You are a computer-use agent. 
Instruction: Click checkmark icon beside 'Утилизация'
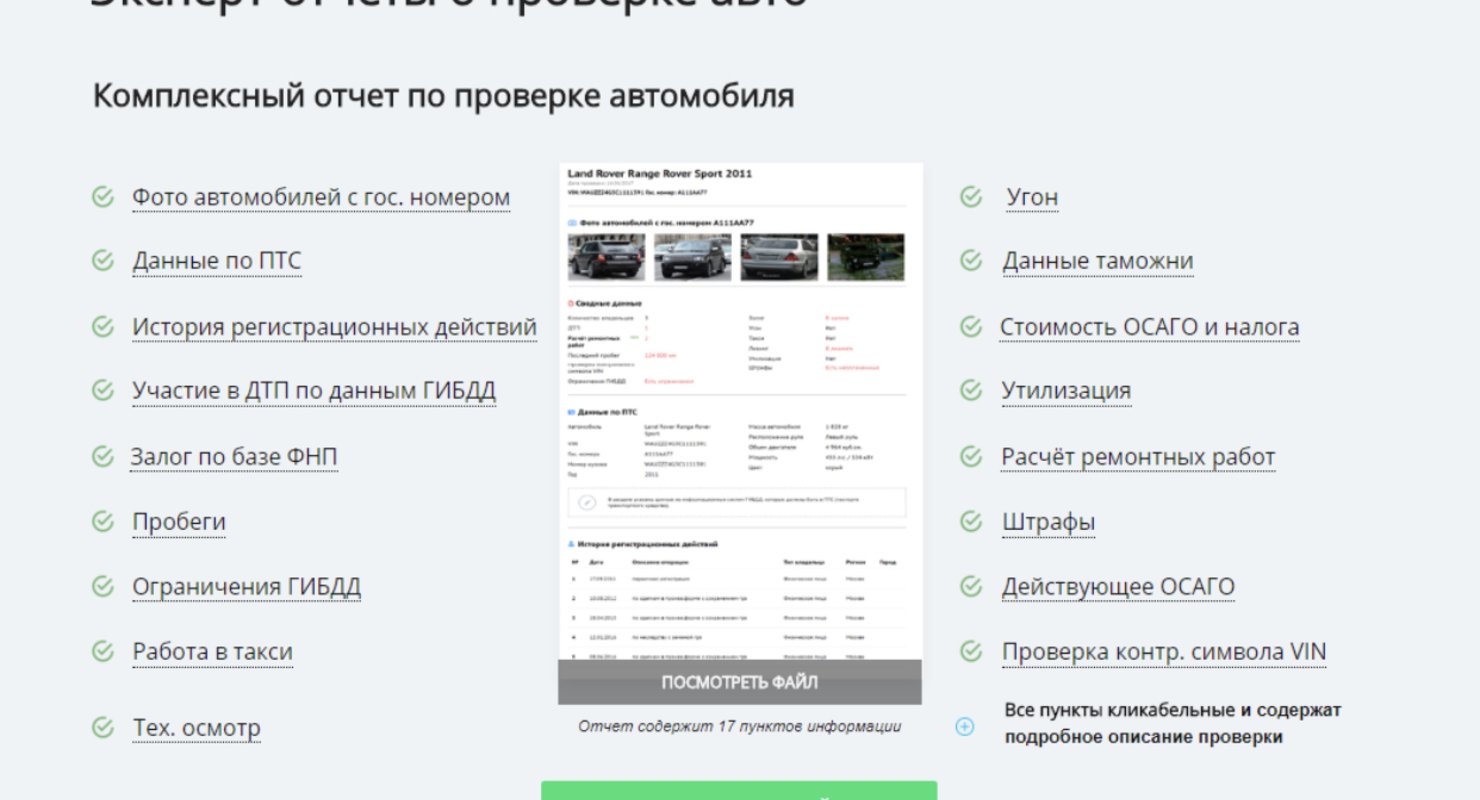coord(971,390)
